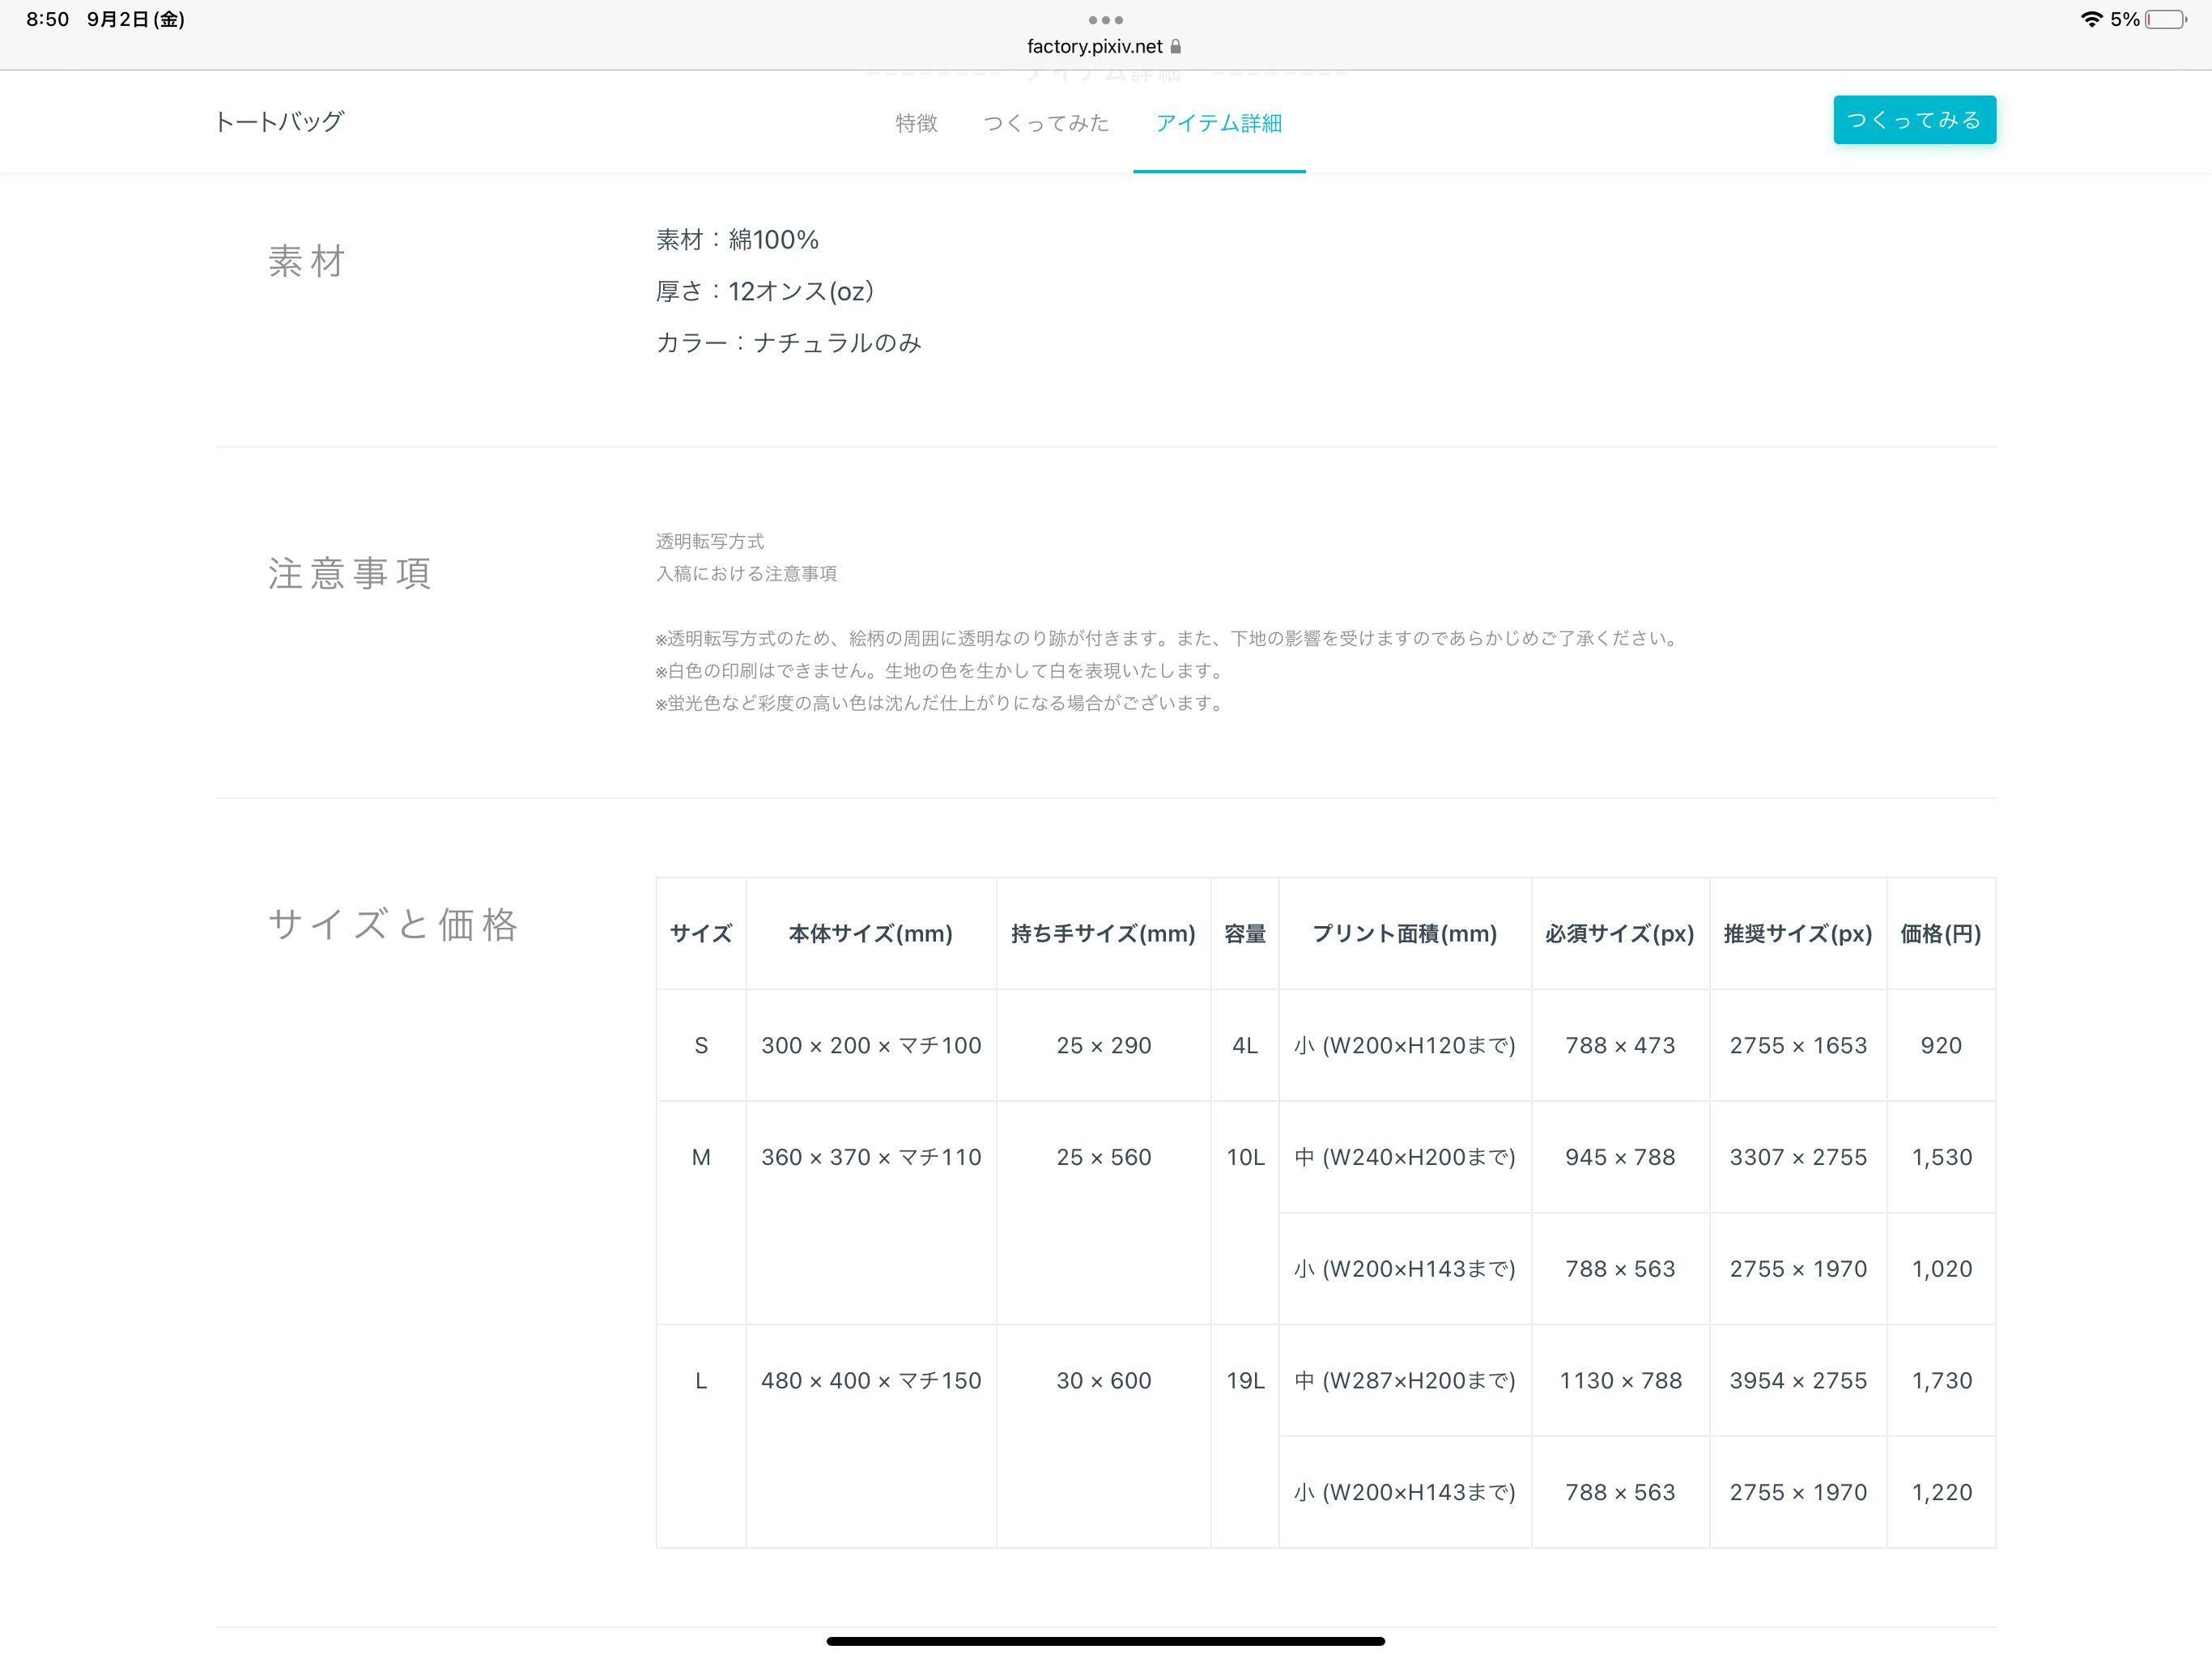2212x1658 pixels.
Task: Tap the トートバッグ page title
Action: click(x=279, y=121)
